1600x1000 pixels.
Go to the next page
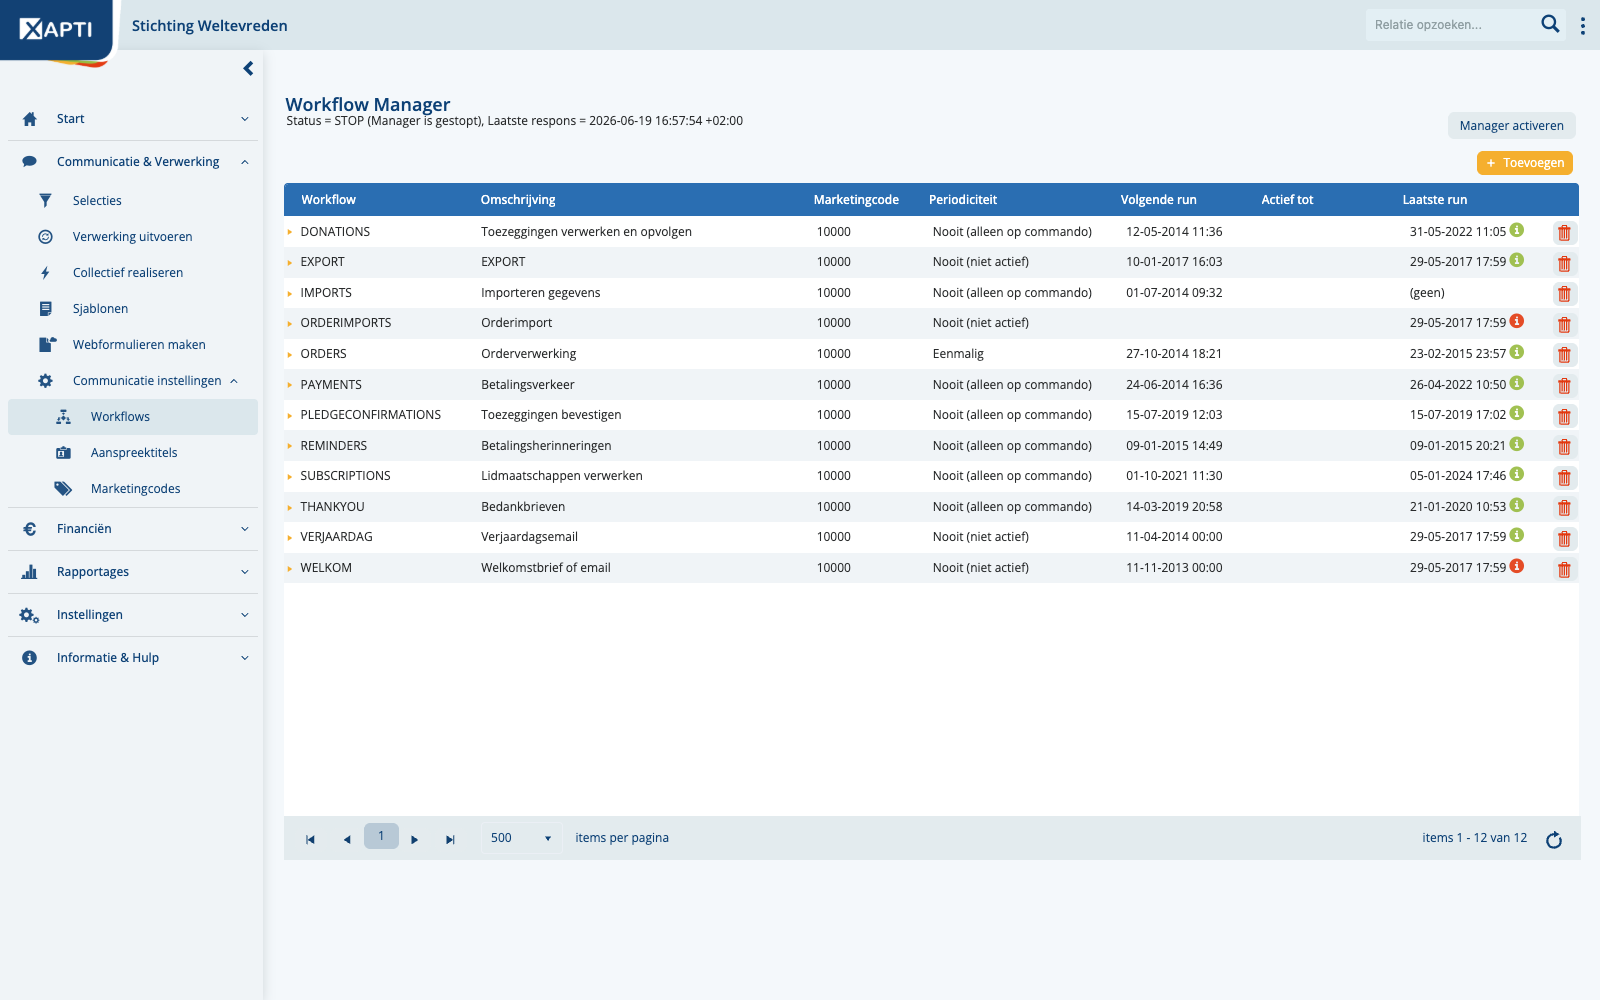(415, 839)
